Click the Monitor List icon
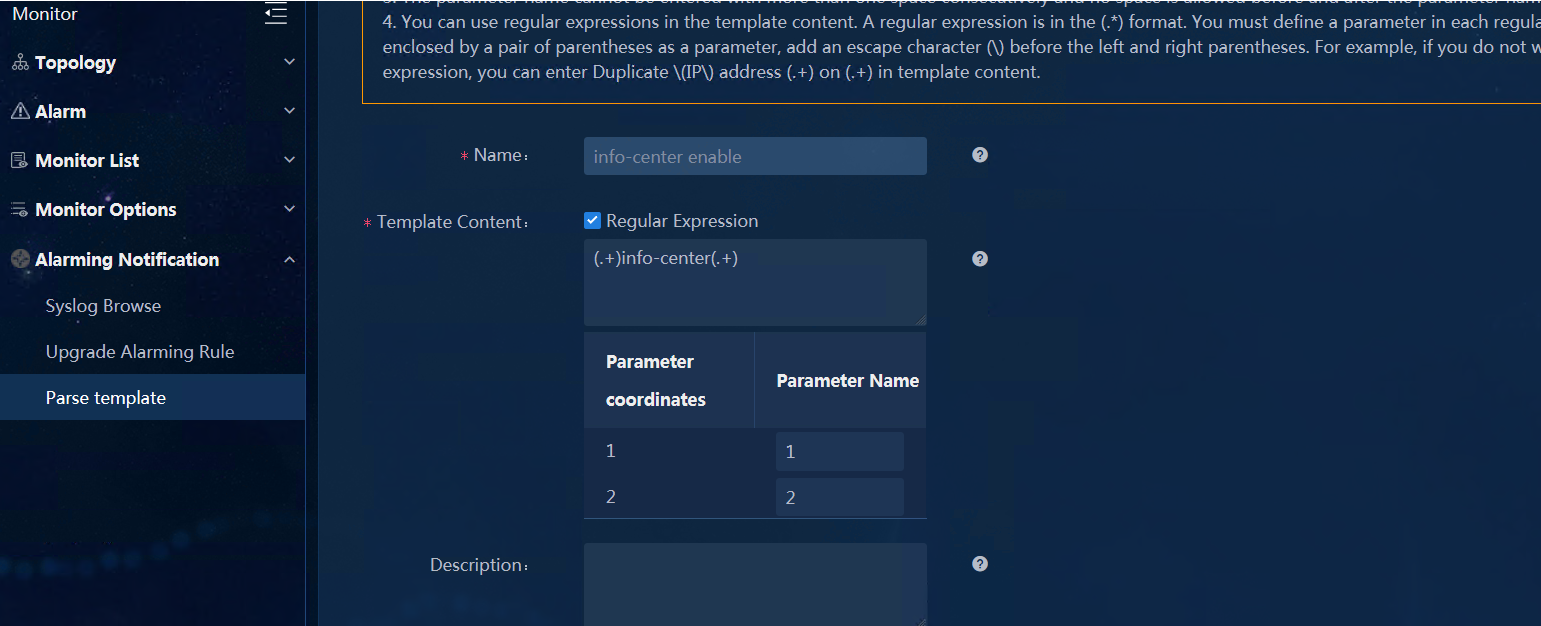The image size is (1541, 626). (20, 160)
